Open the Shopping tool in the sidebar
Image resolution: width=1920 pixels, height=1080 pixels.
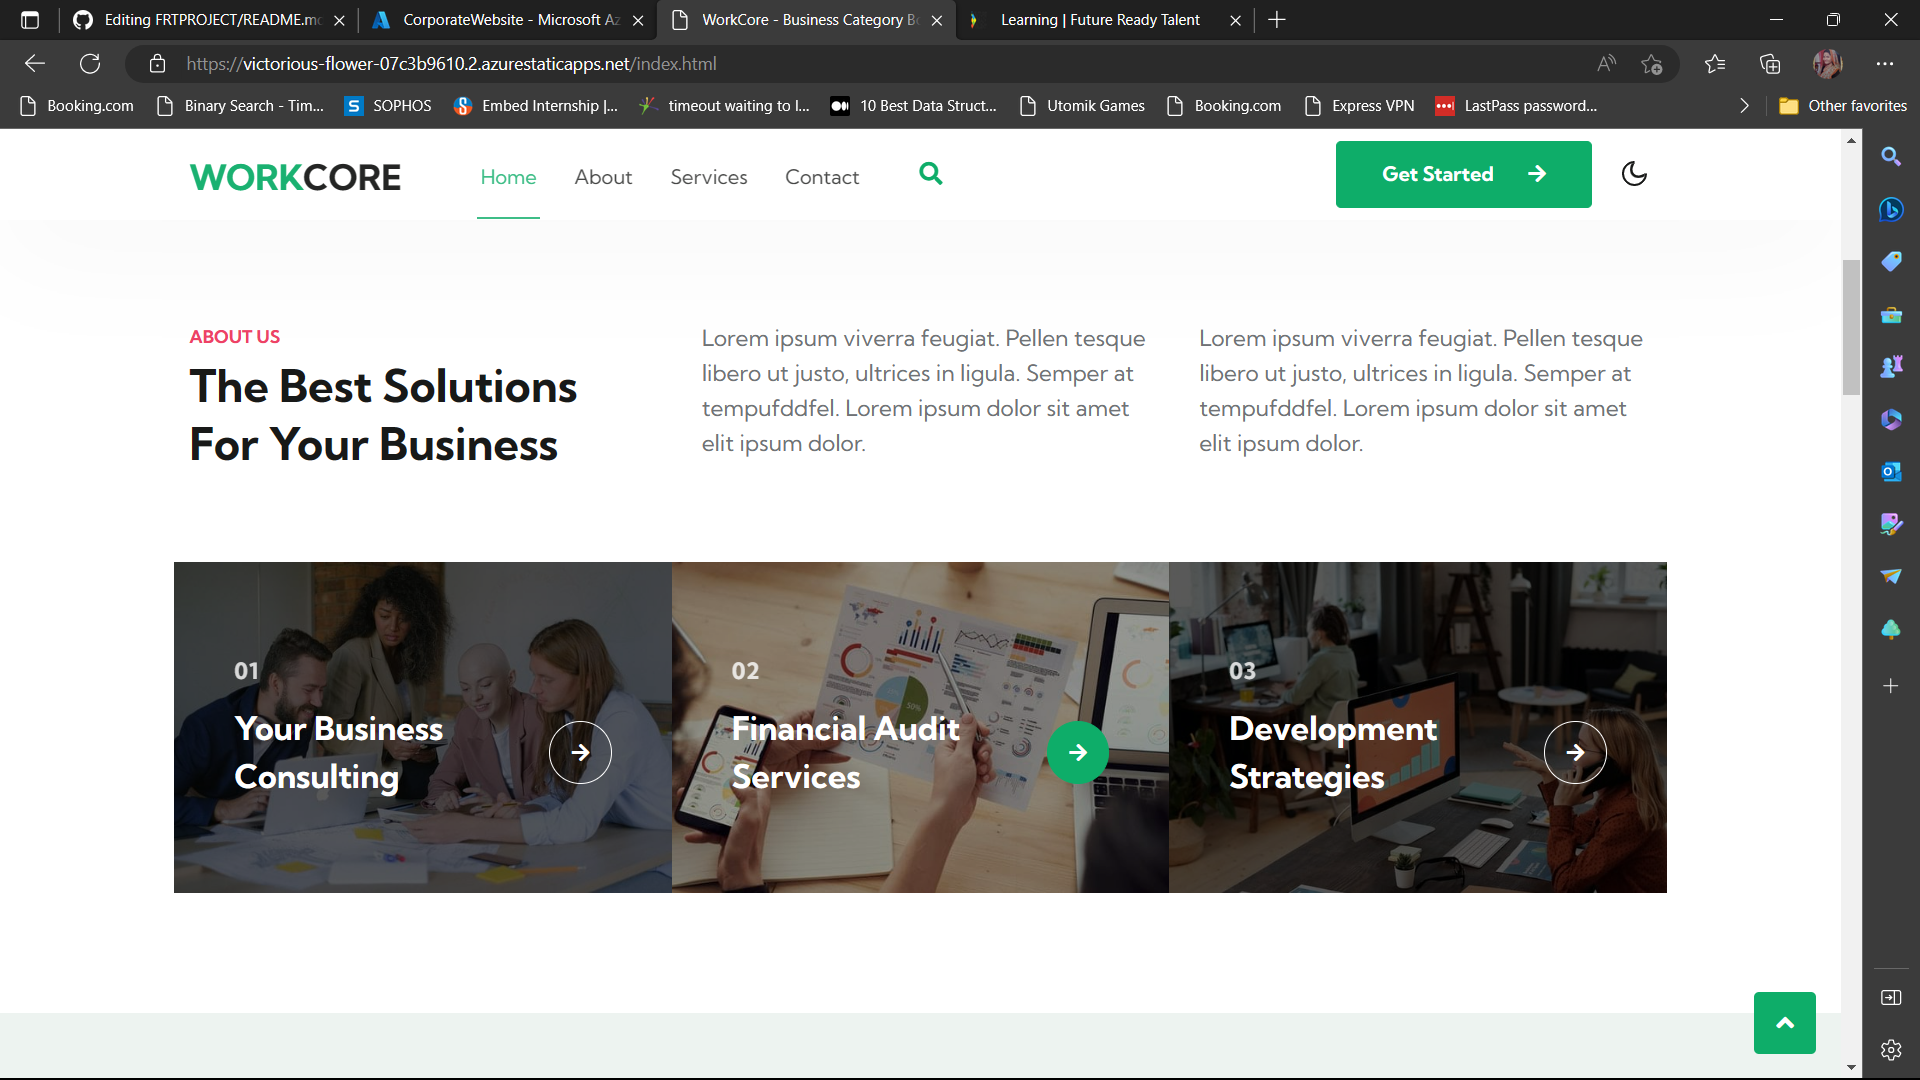[1891, 261]
